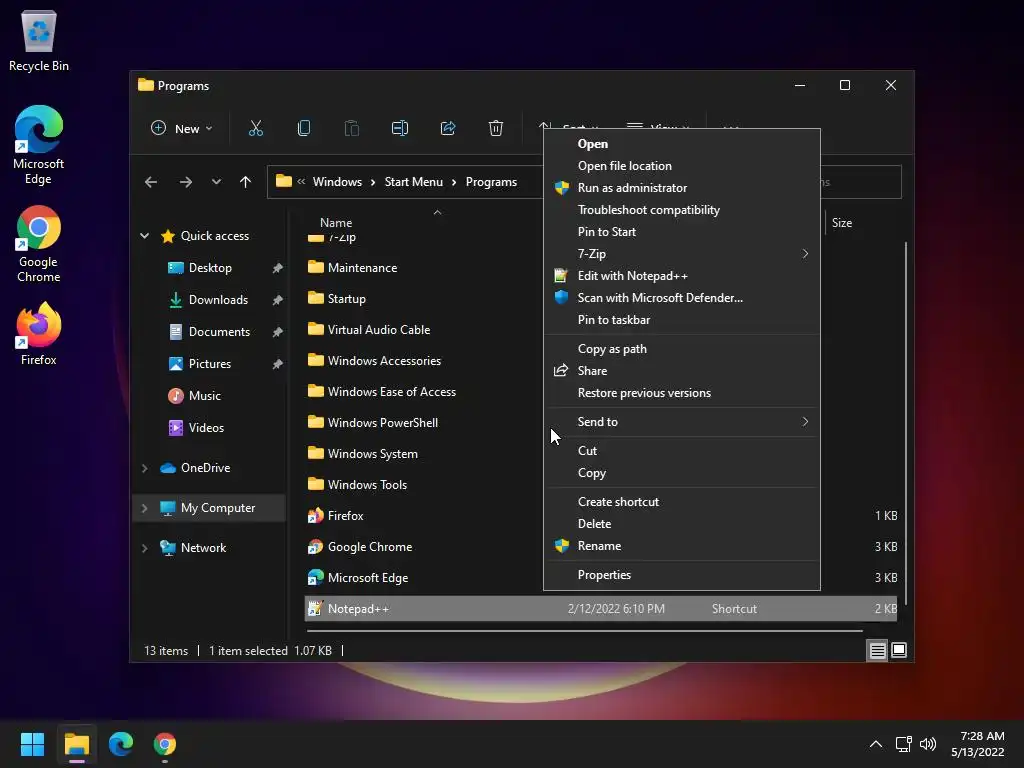Select Pin to Start
This screenshot has height=768, width=1024.
click(x=682, y=232)
